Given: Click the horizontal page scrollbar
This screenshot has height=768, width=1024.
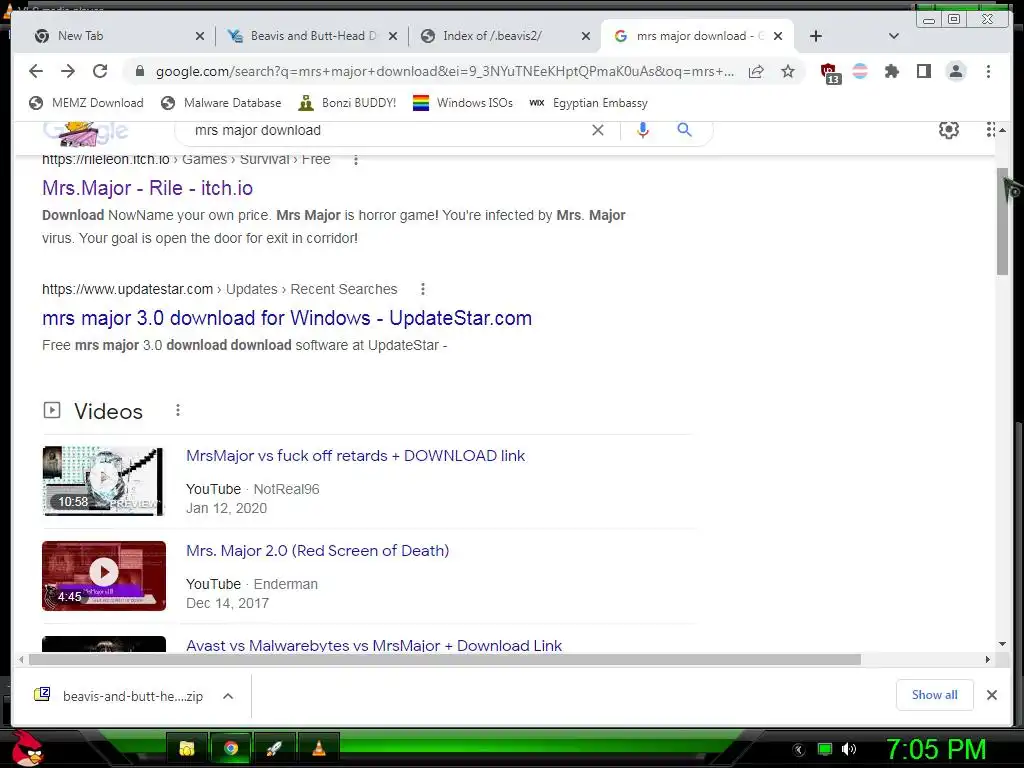Looking at the screenshot, I should coord(445,660).
